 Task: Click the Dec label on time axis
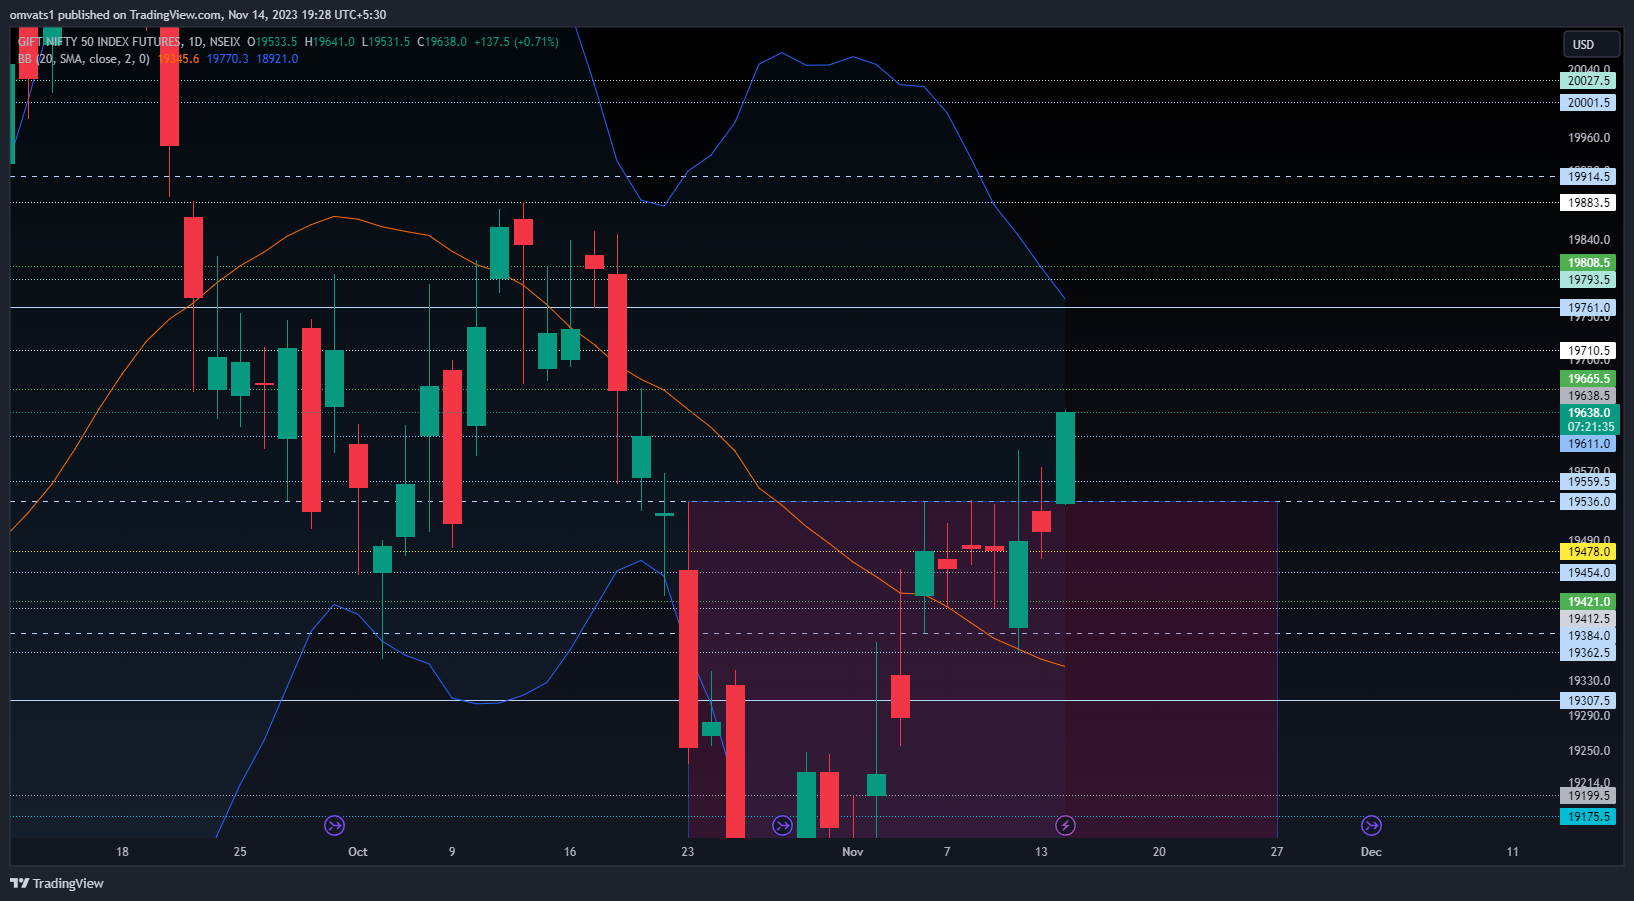1371,852
